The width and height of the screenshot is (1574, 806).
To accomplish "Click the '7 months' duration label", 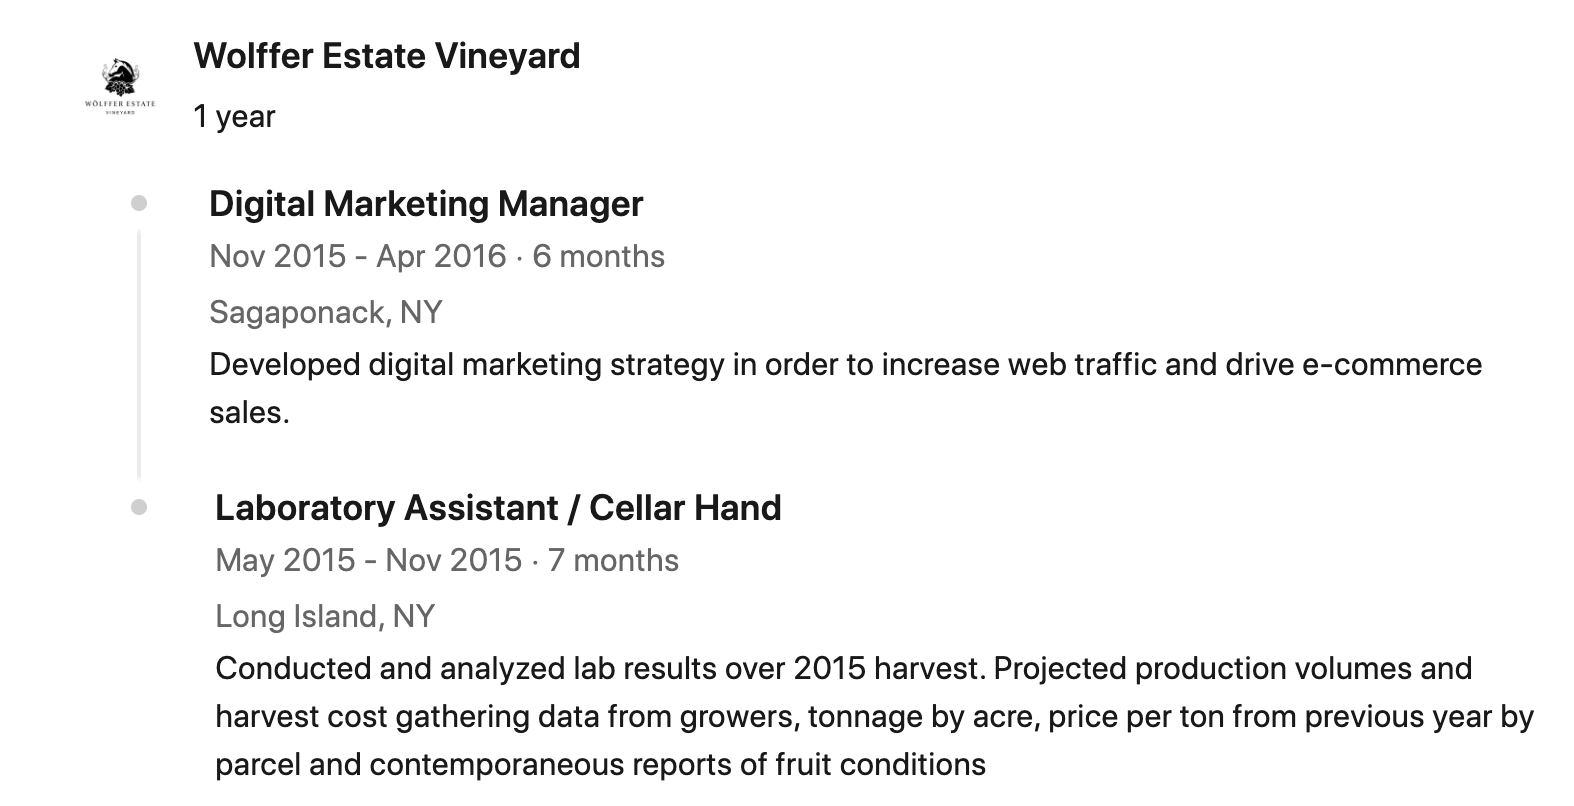I will 613,561.
